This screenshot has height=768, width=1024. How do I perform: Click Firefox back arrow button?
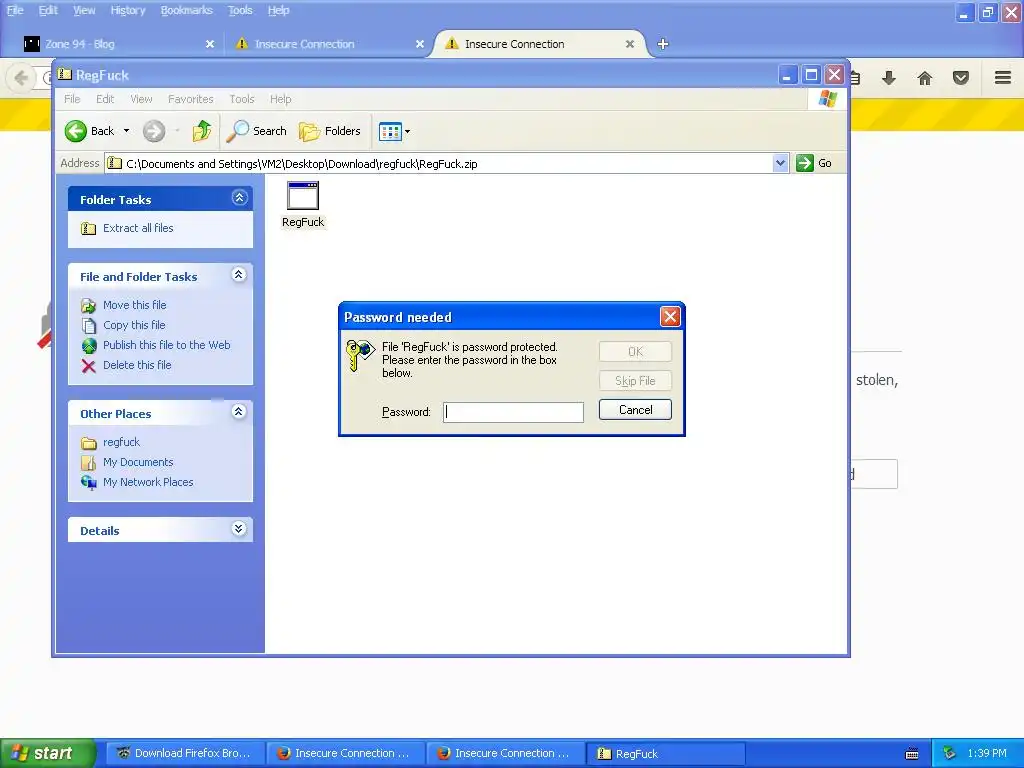[21, 78]
